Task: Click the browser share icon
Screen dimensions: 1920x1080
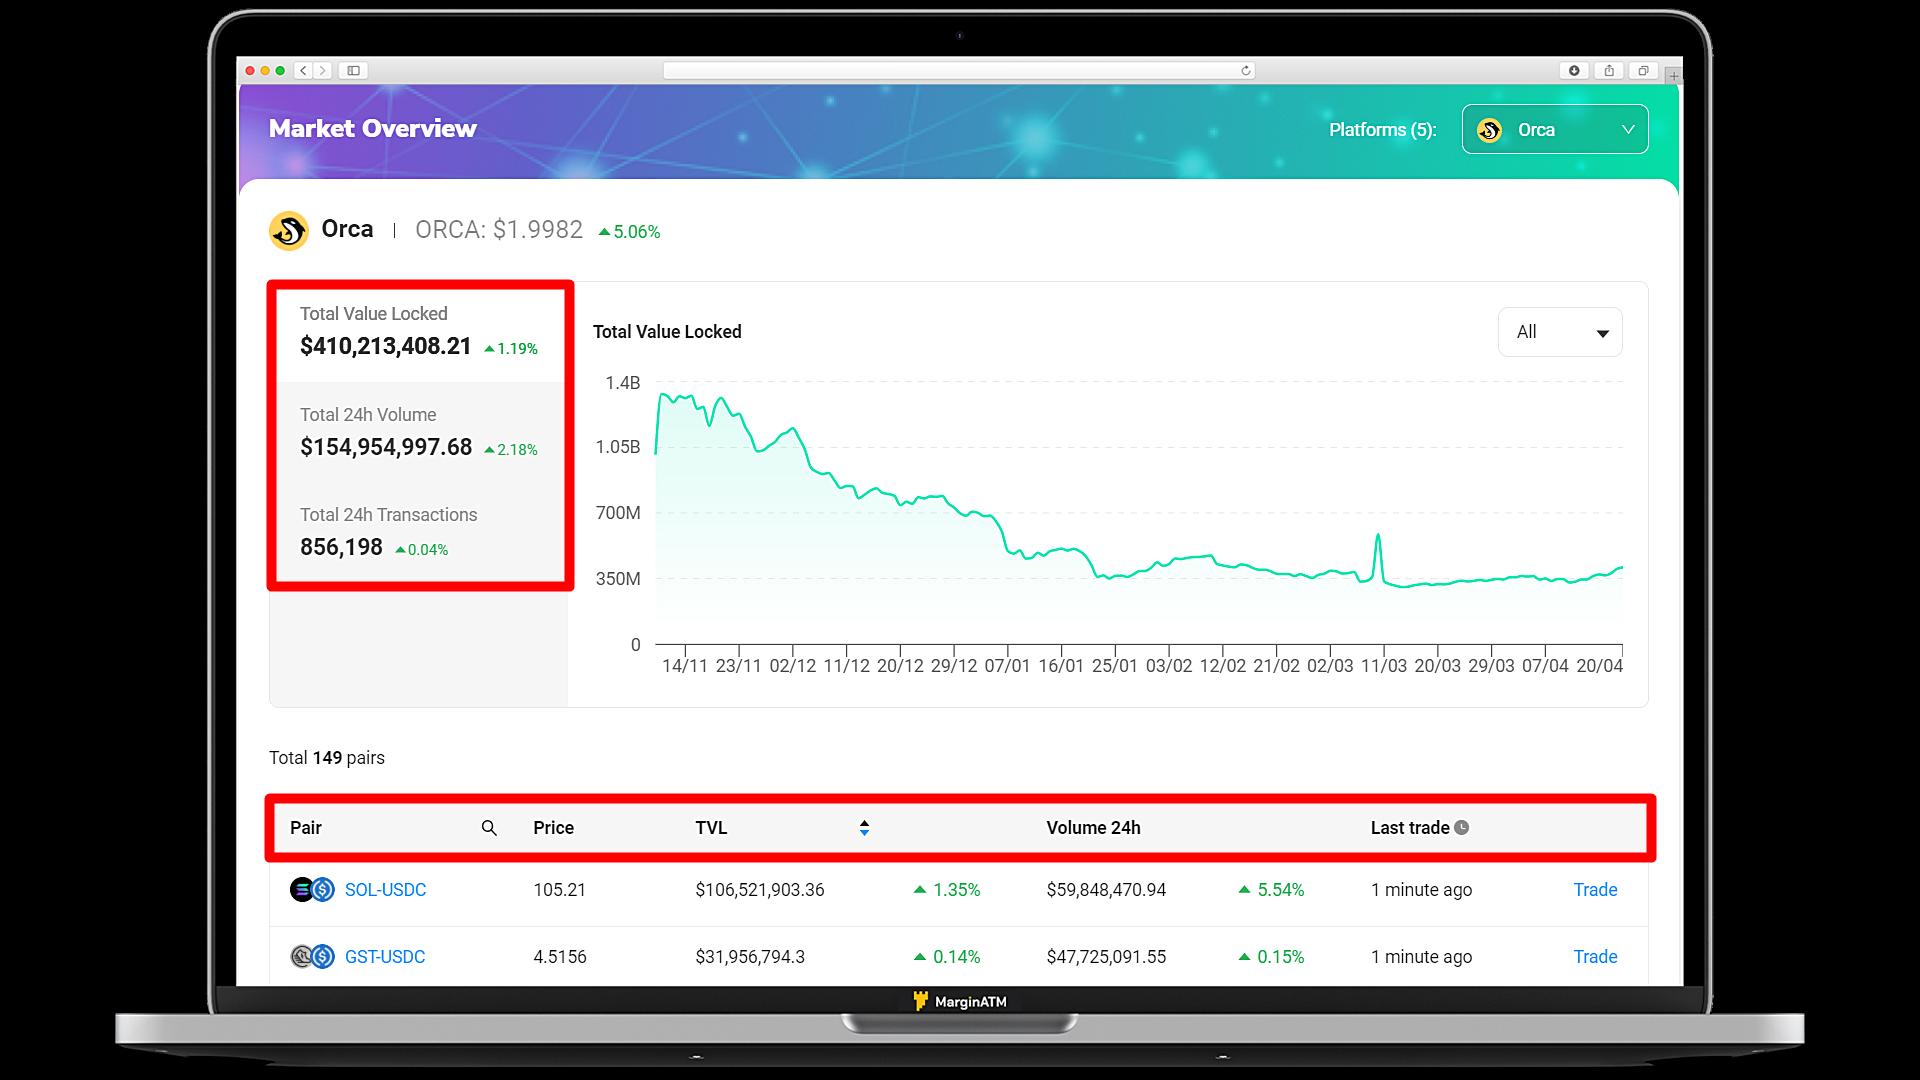Action: [x=1609, y=71]
